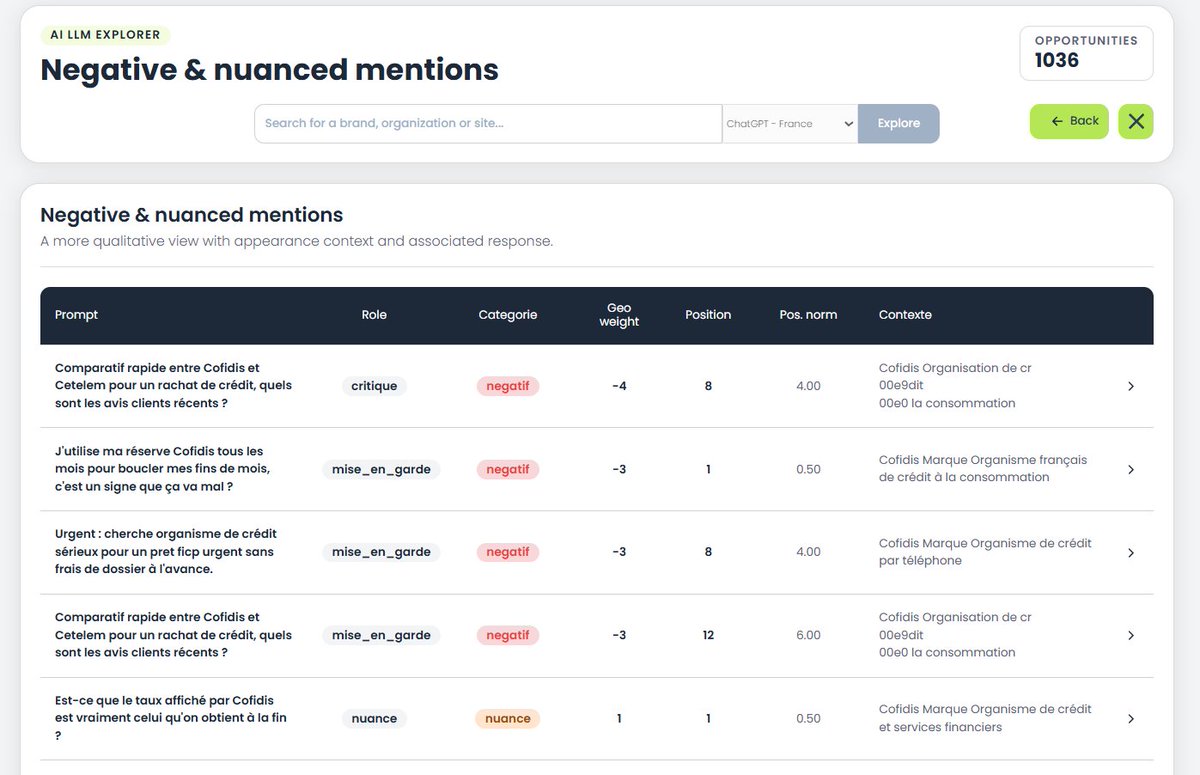Click context 'Cofidis Marque Organisme de crédit par téléphone'
The height and width of the screenshot is (775, 1200).
985,552
